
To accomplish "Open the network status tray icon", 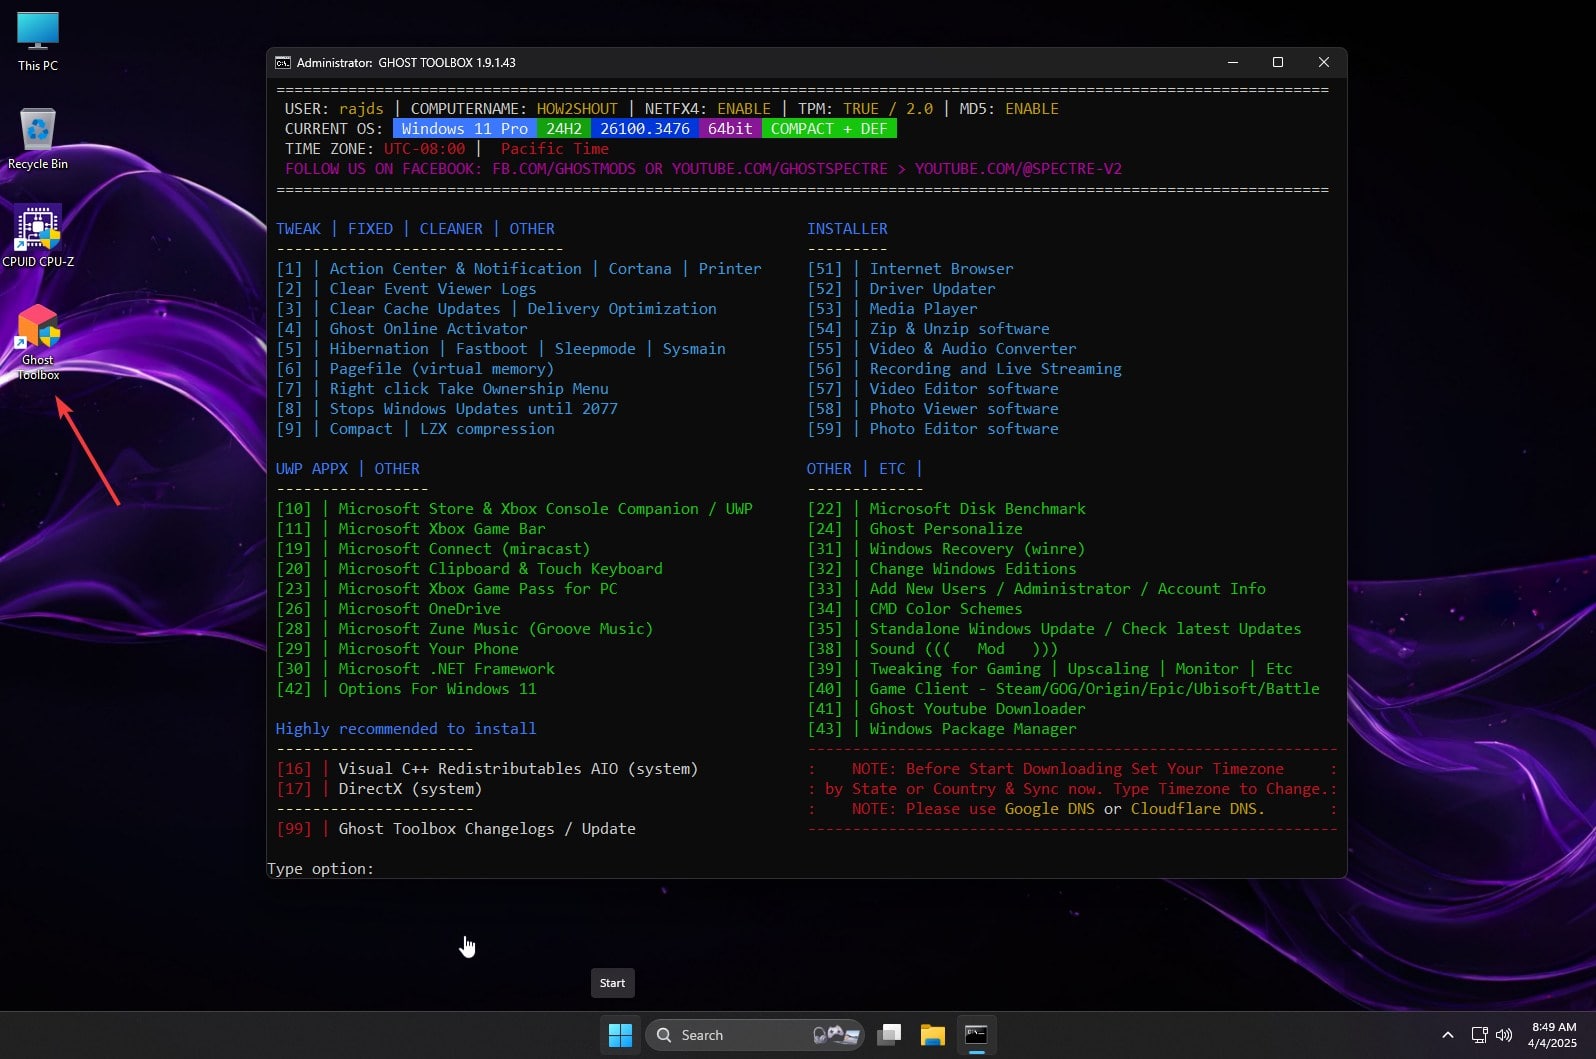I will (1479, 1035).
